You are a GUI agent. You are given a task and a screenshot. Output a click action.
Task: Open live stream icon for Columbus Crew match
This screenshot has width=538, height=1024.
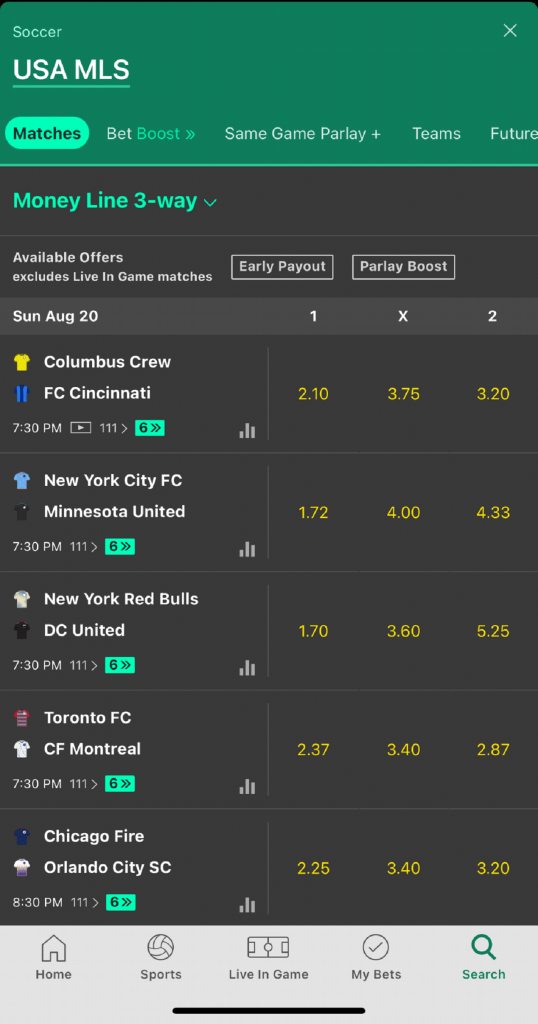[80, 428]
